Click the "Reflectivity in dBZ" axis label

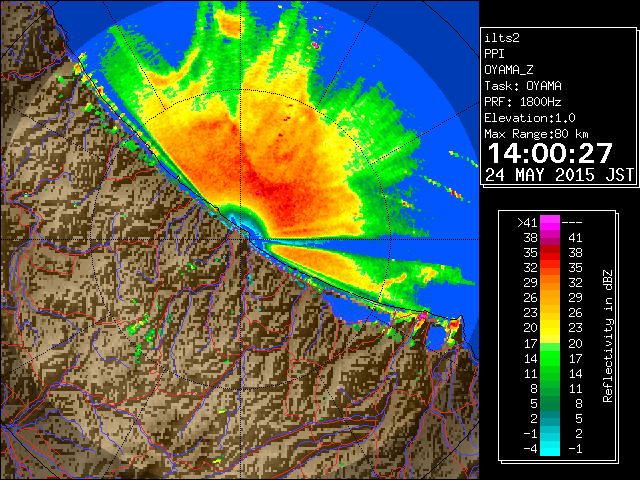click(608, 336)
